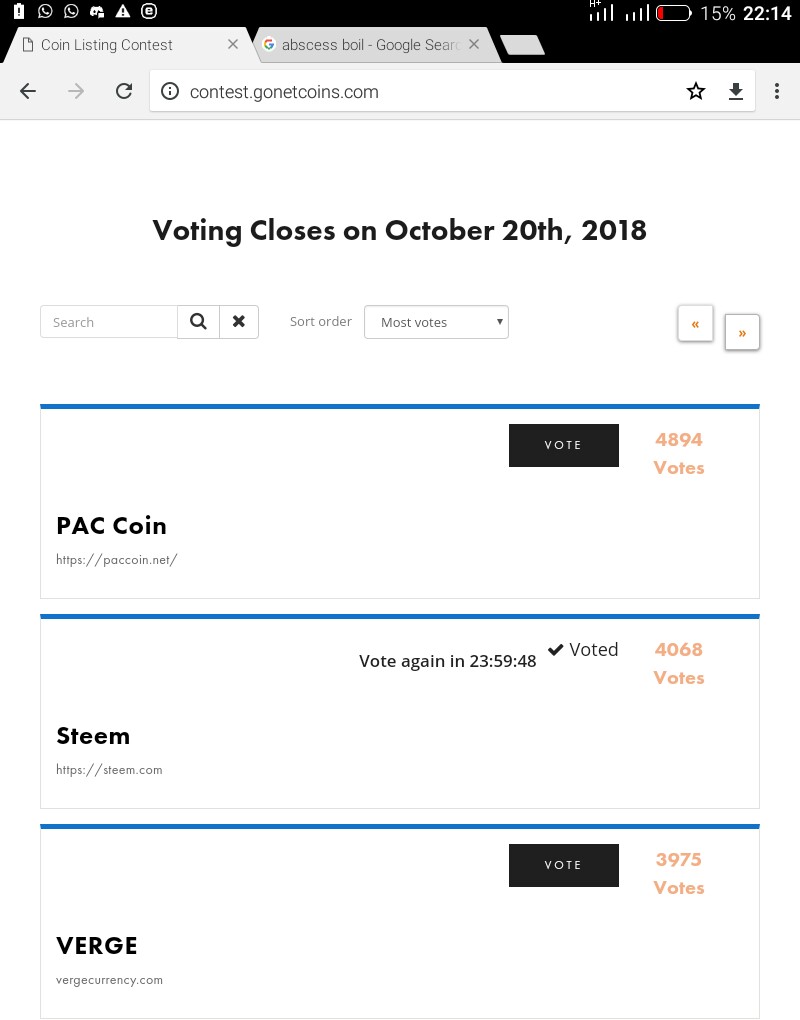View site info icon in address bar
The height and width of the screenshot is (1020, 800).
170,92
